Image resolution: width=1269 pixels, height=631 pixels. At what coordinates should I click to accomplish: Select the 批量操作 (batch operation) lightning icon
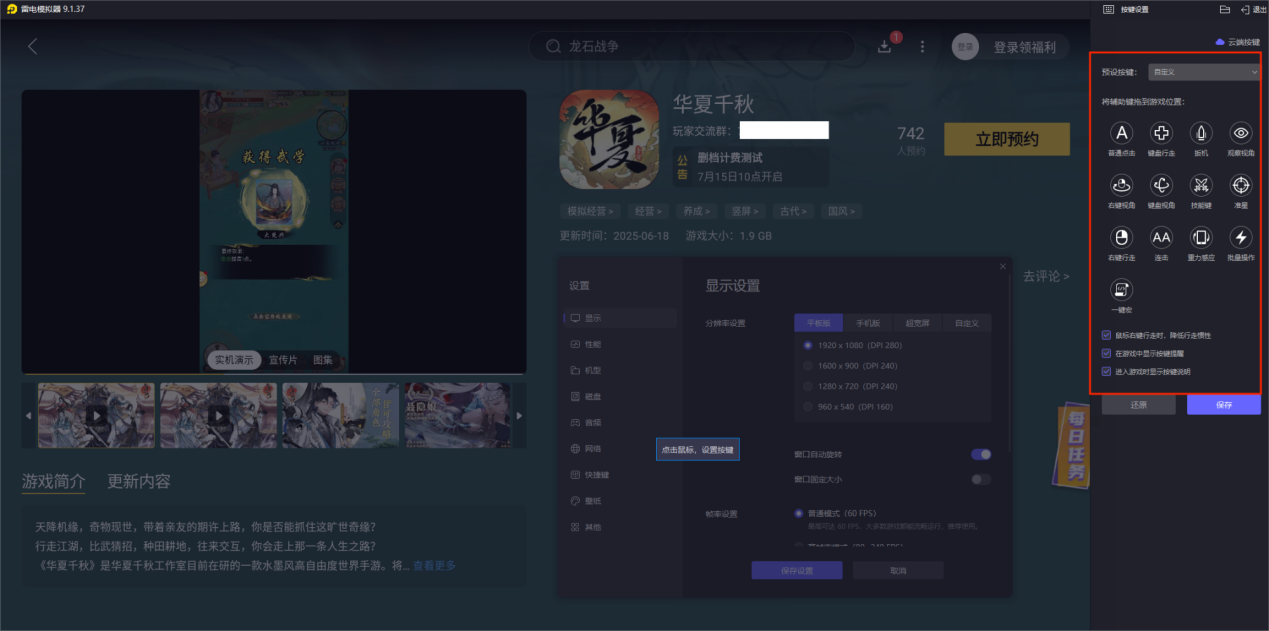tap(1241, 237)
